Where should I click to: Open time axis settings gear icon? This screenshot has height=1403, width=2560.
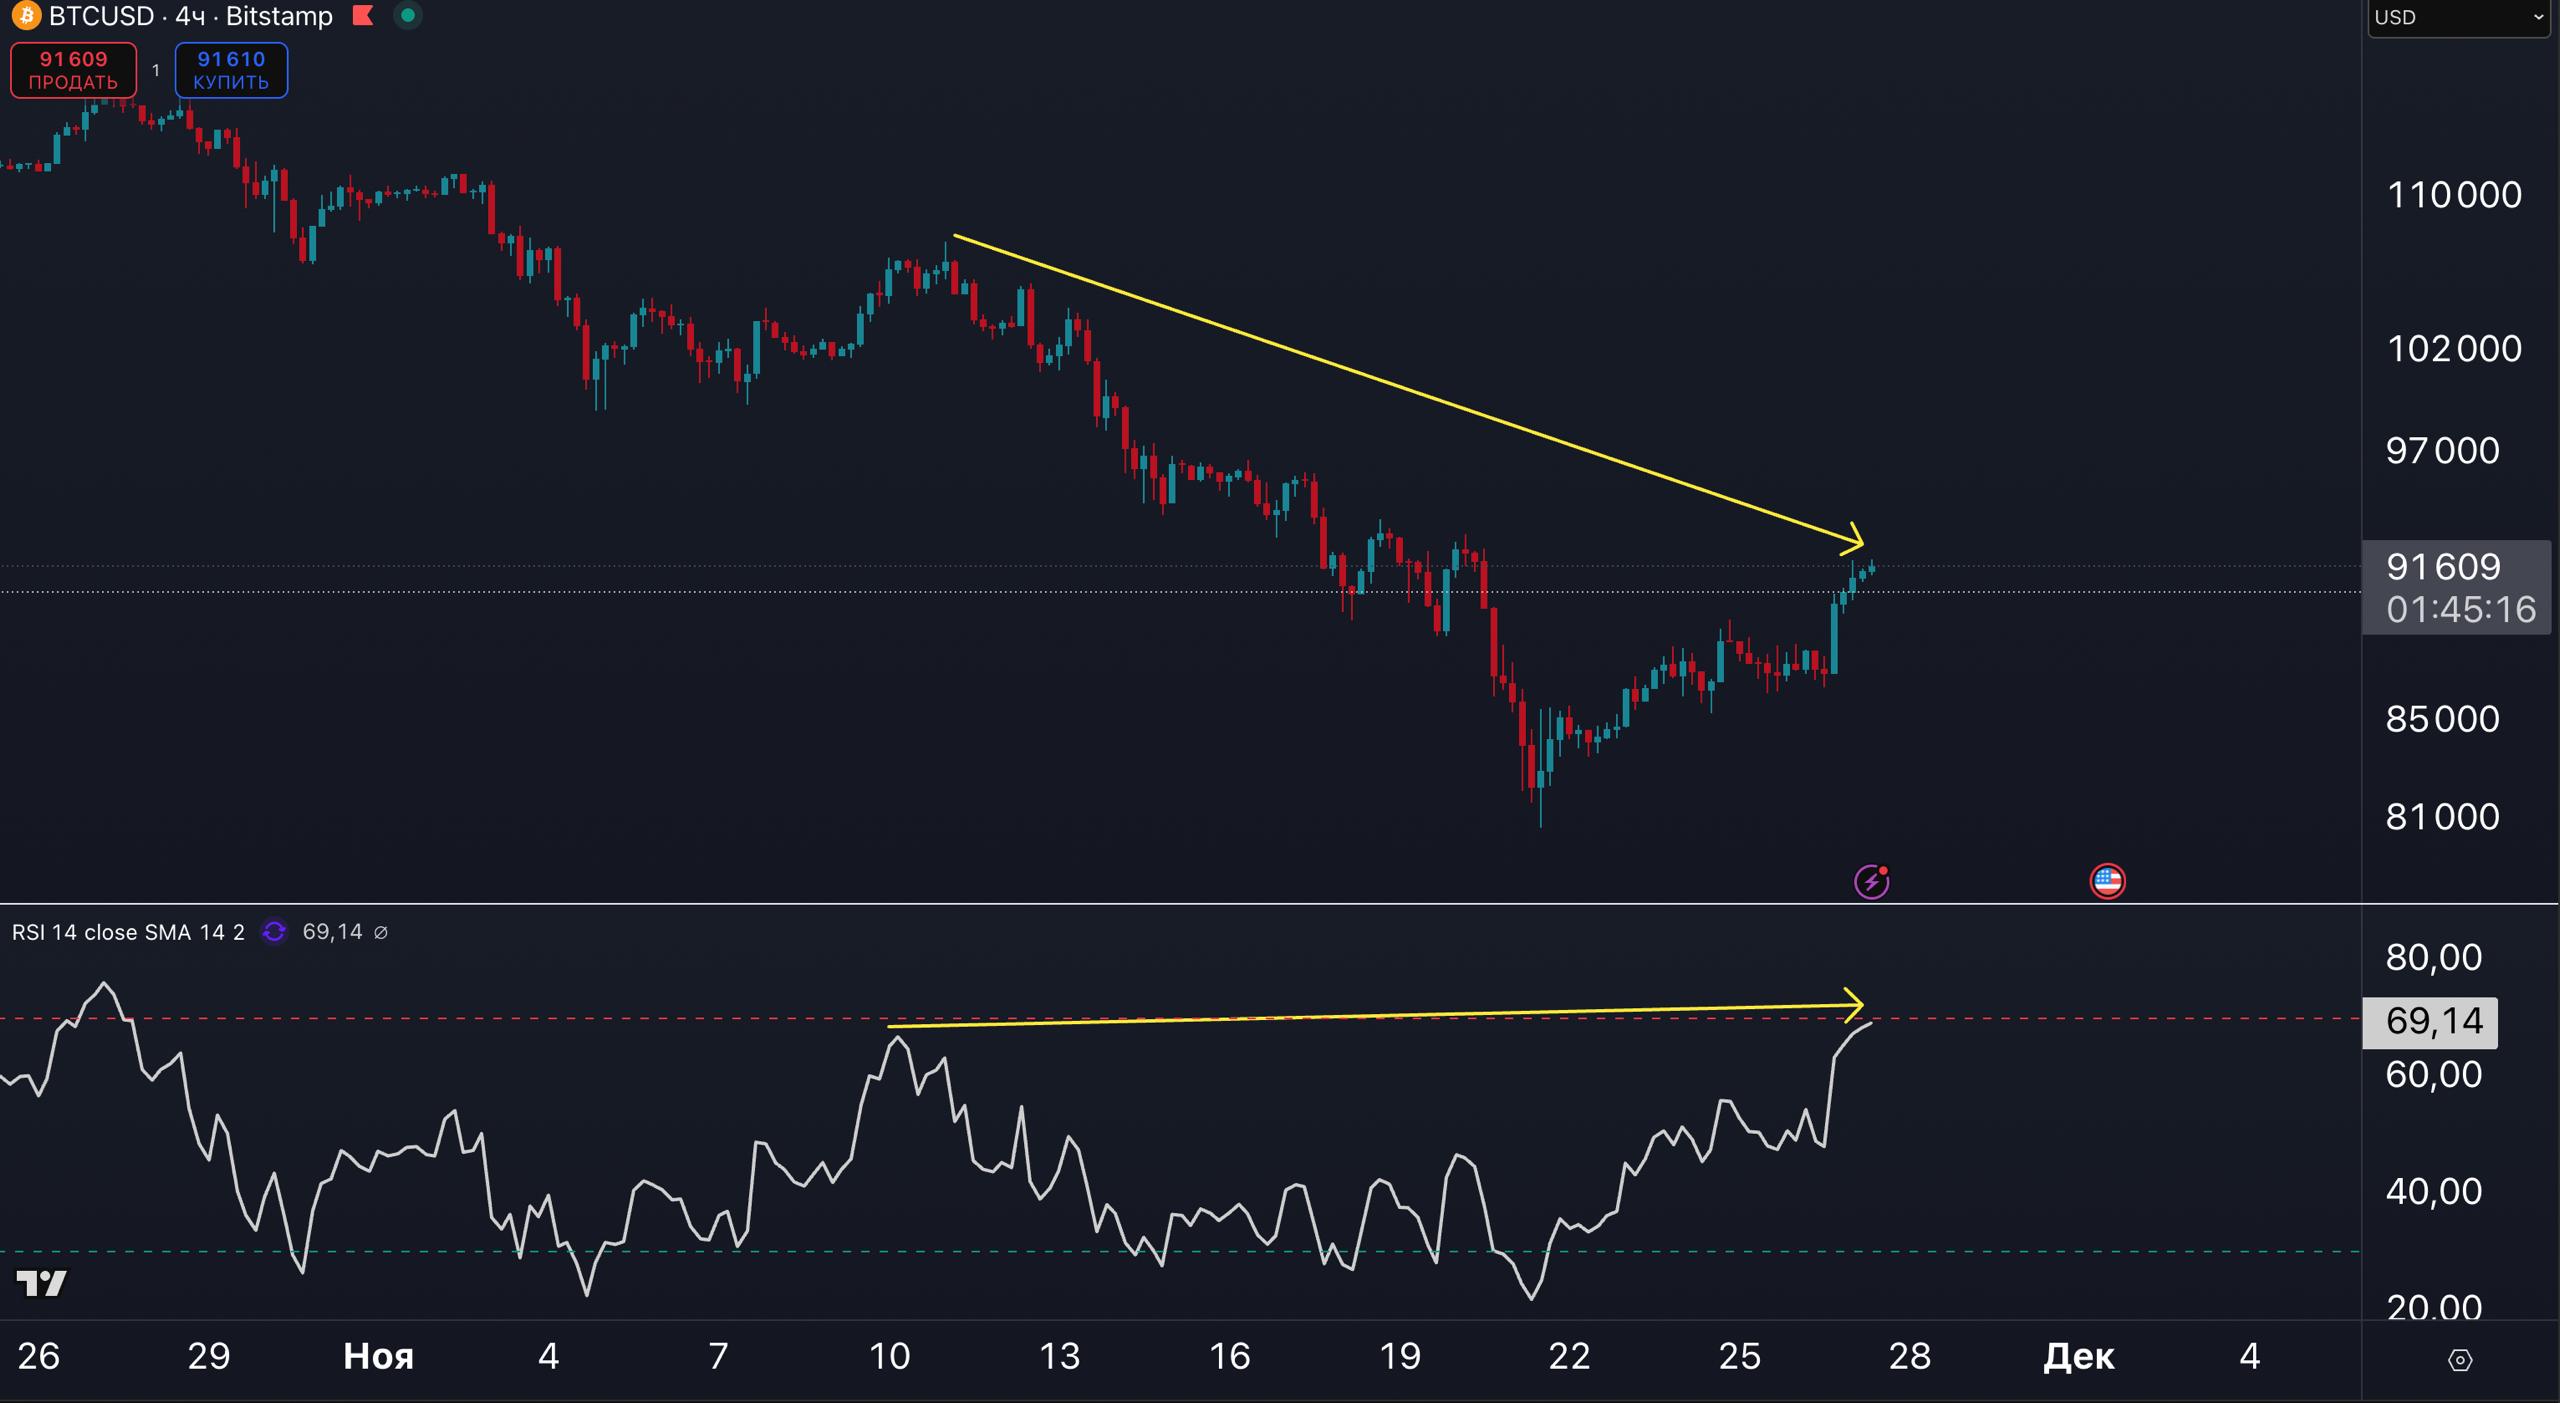2460,1360
